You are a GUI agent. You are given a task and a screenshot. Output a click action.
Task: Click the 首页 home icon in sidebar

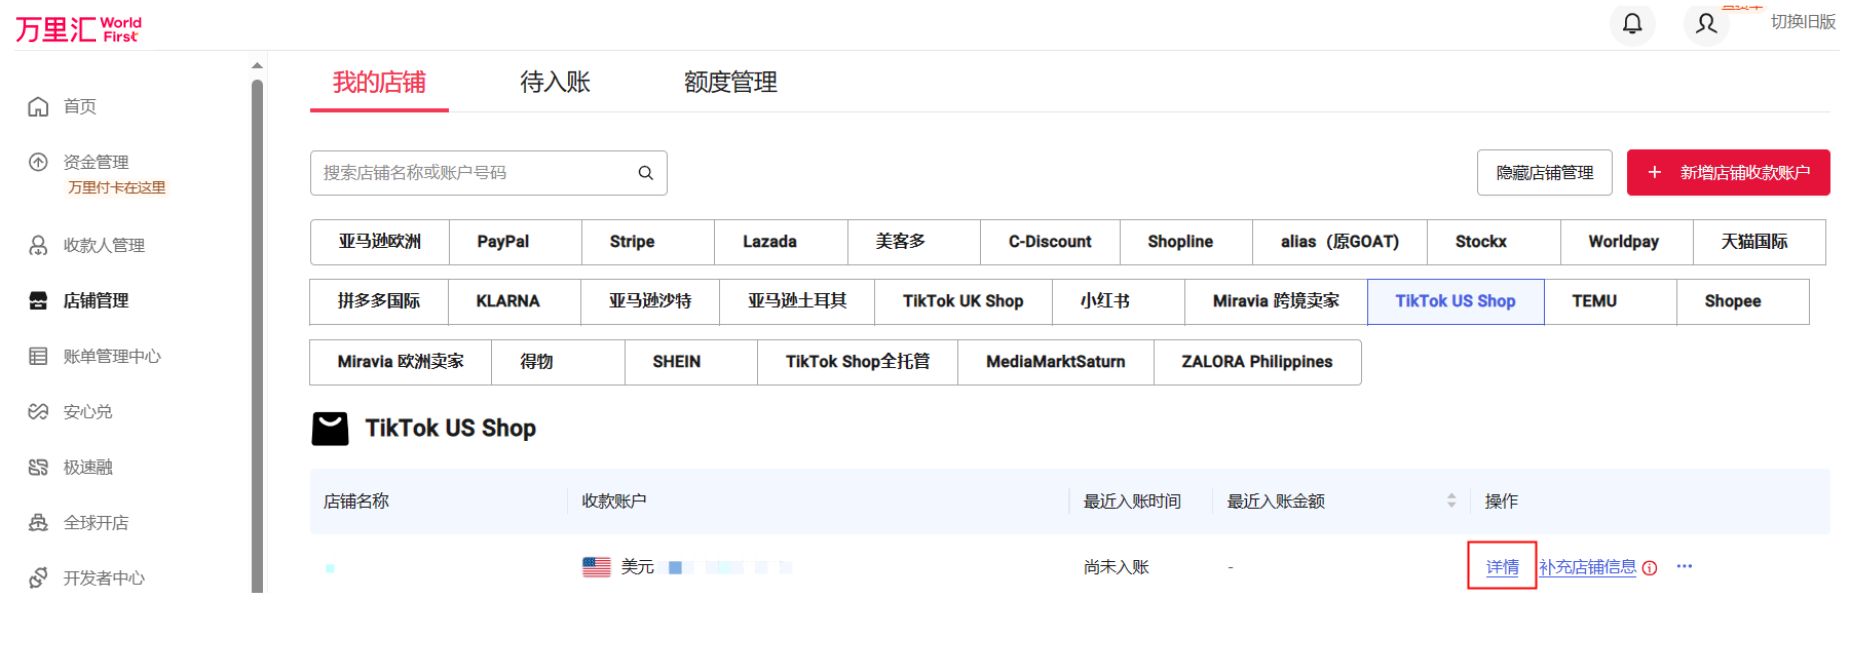38,107
